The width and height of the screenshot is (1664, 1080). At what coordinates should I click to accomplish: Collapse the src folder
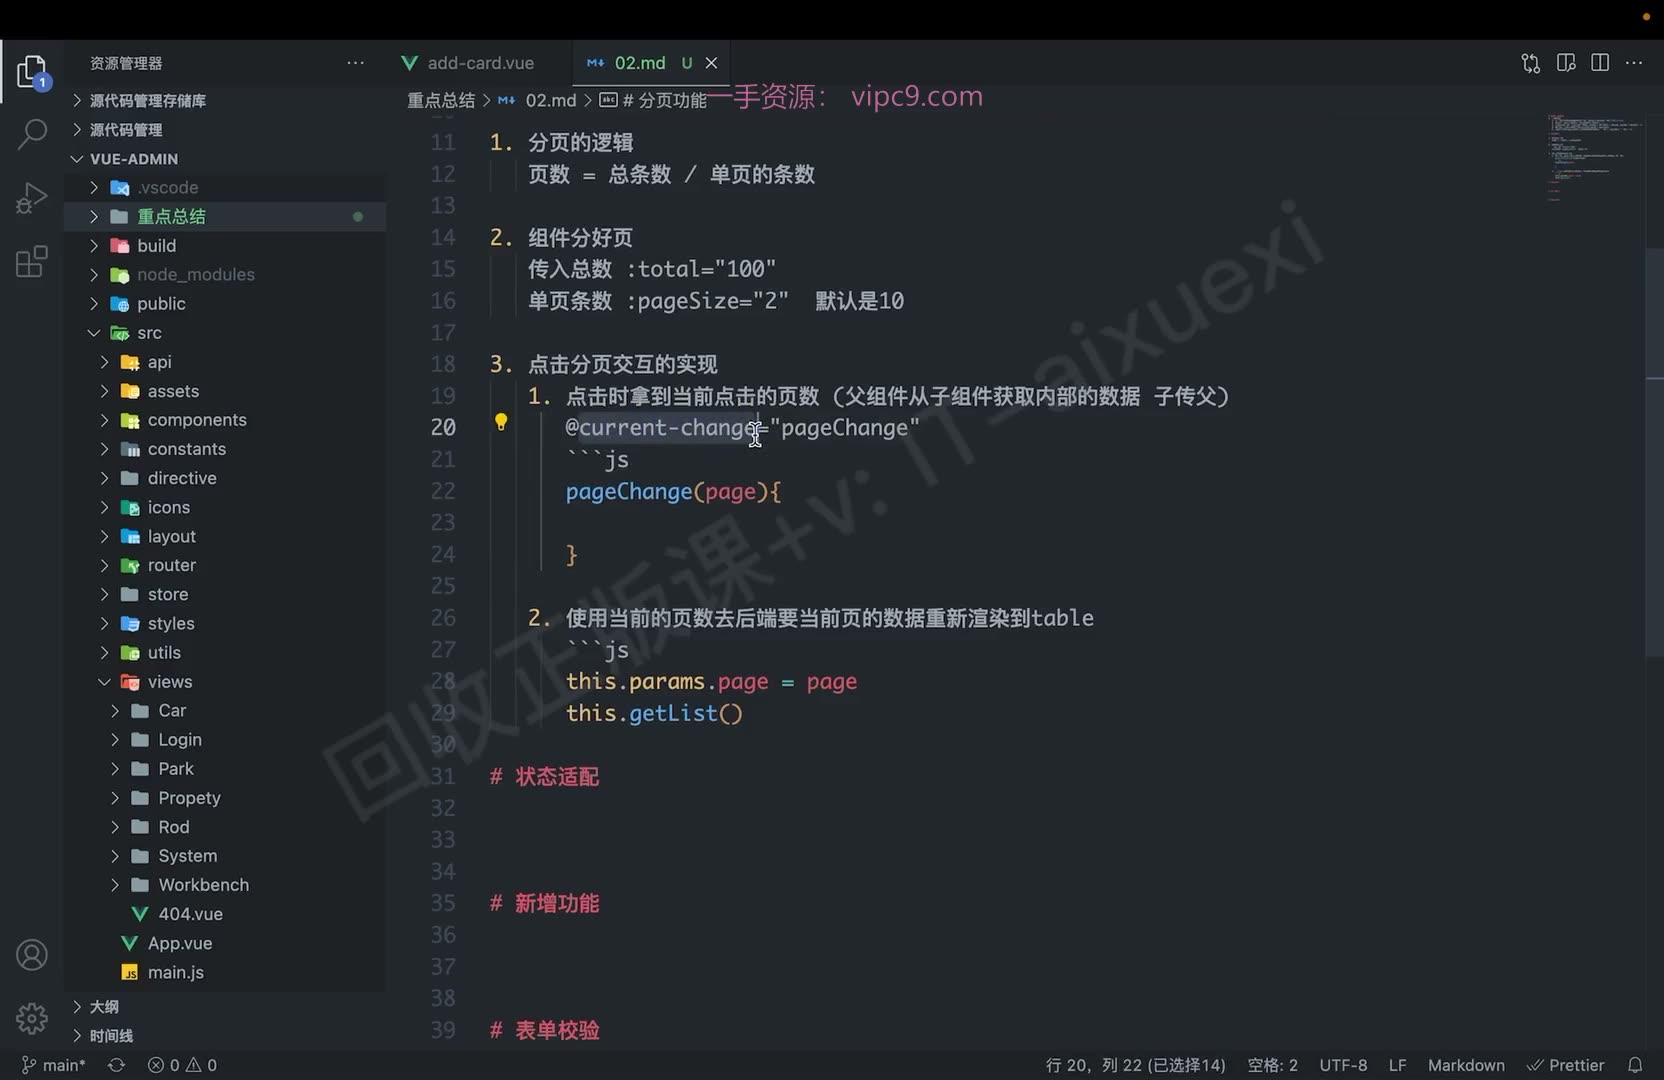(x=149, y=333)
